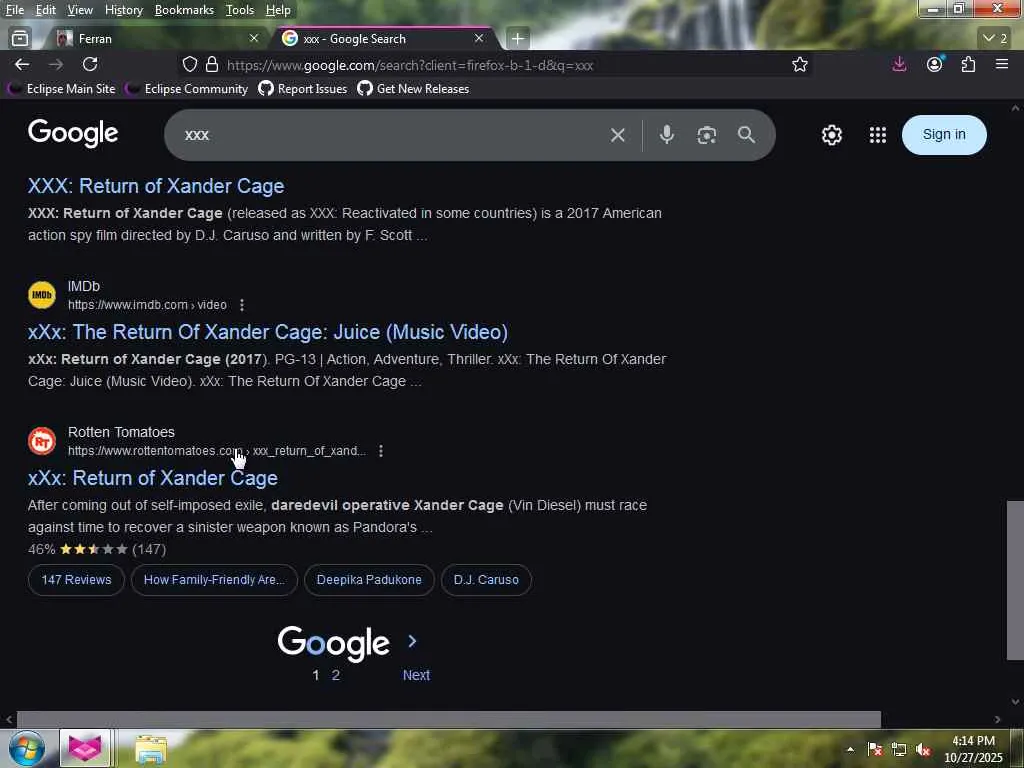Open the network tray icon
Viewport: 1024px width, 768px height.
click(x=899, y=750)
